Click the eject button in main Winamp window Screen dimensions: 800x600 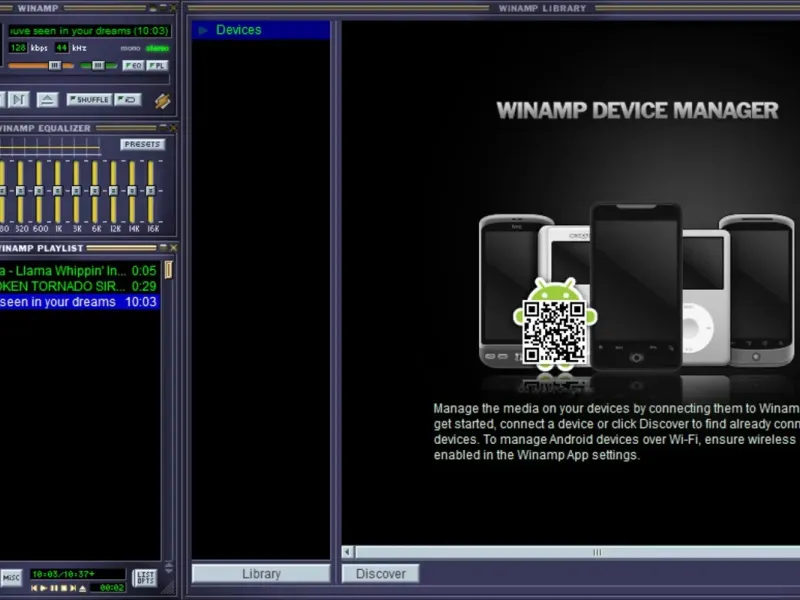[x=47, y=99]
